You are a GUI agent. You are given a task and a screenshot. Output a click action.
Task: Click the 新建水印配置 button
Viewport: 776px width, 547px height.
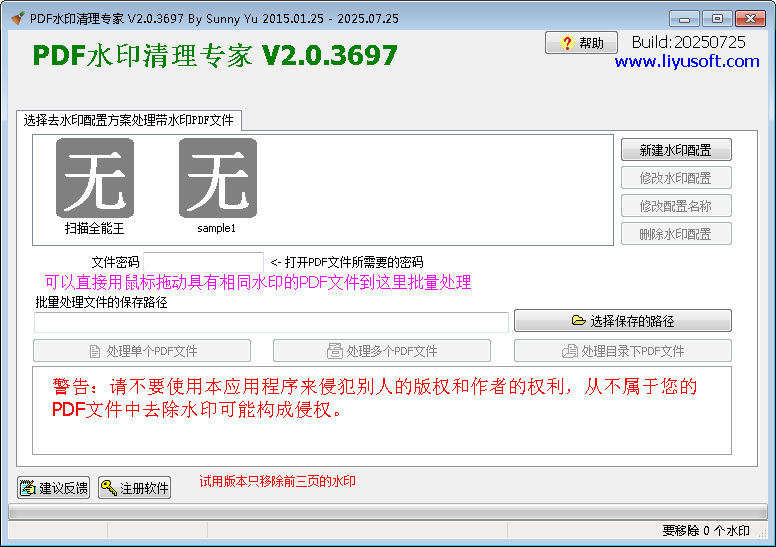(x=676, y=150)
